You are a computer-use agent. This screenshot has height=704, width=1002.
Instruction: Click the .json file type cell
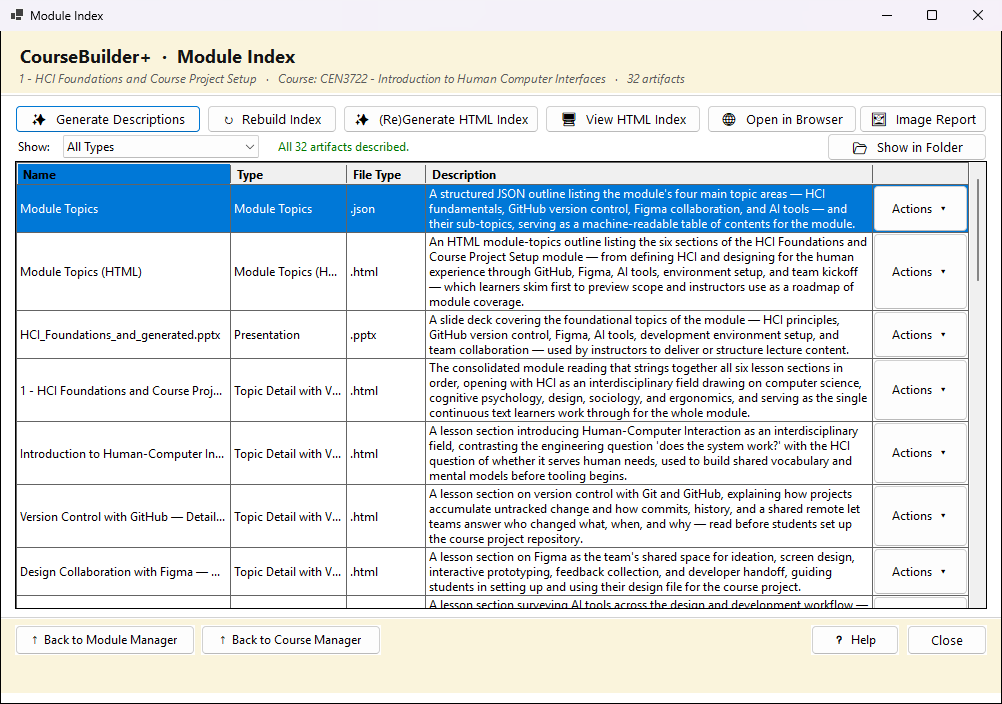coord(386,209)
